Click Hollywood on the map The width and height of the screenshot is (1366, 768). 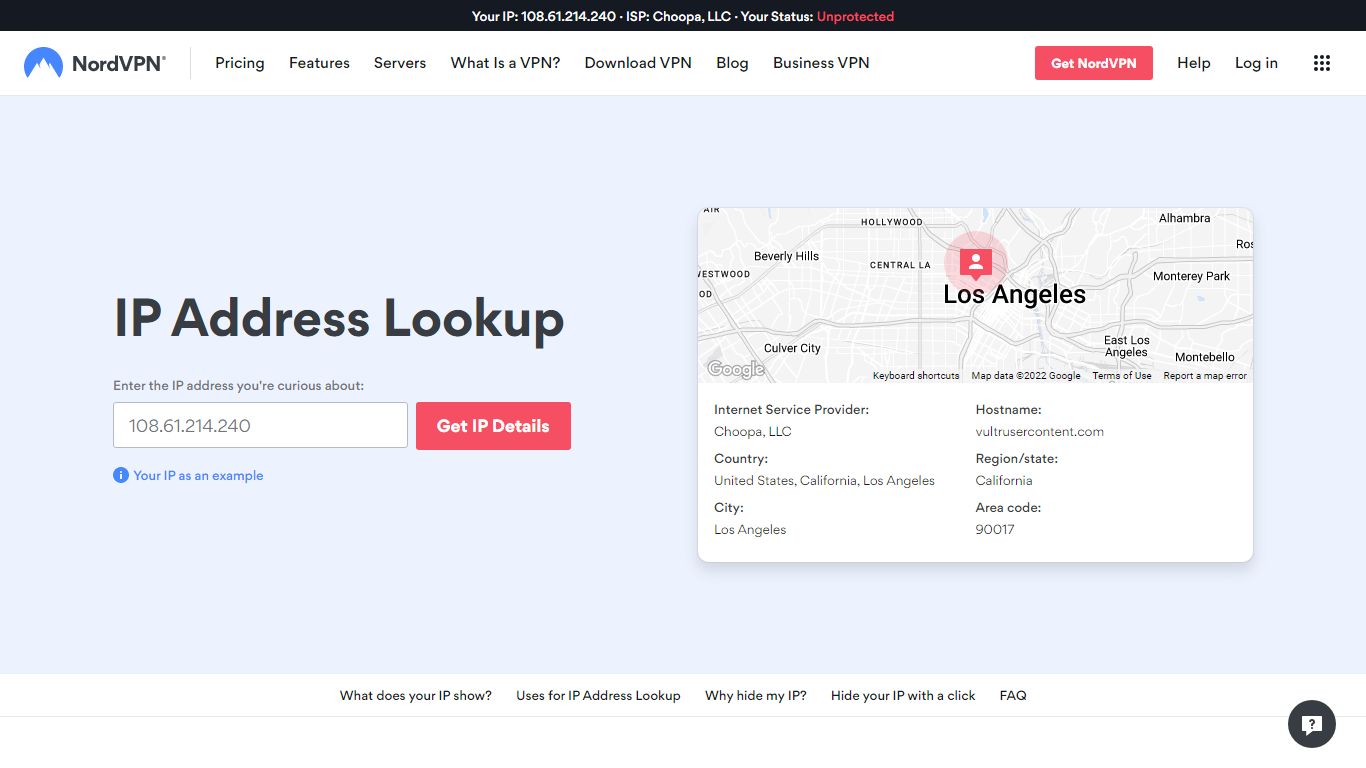click(892, 222)
